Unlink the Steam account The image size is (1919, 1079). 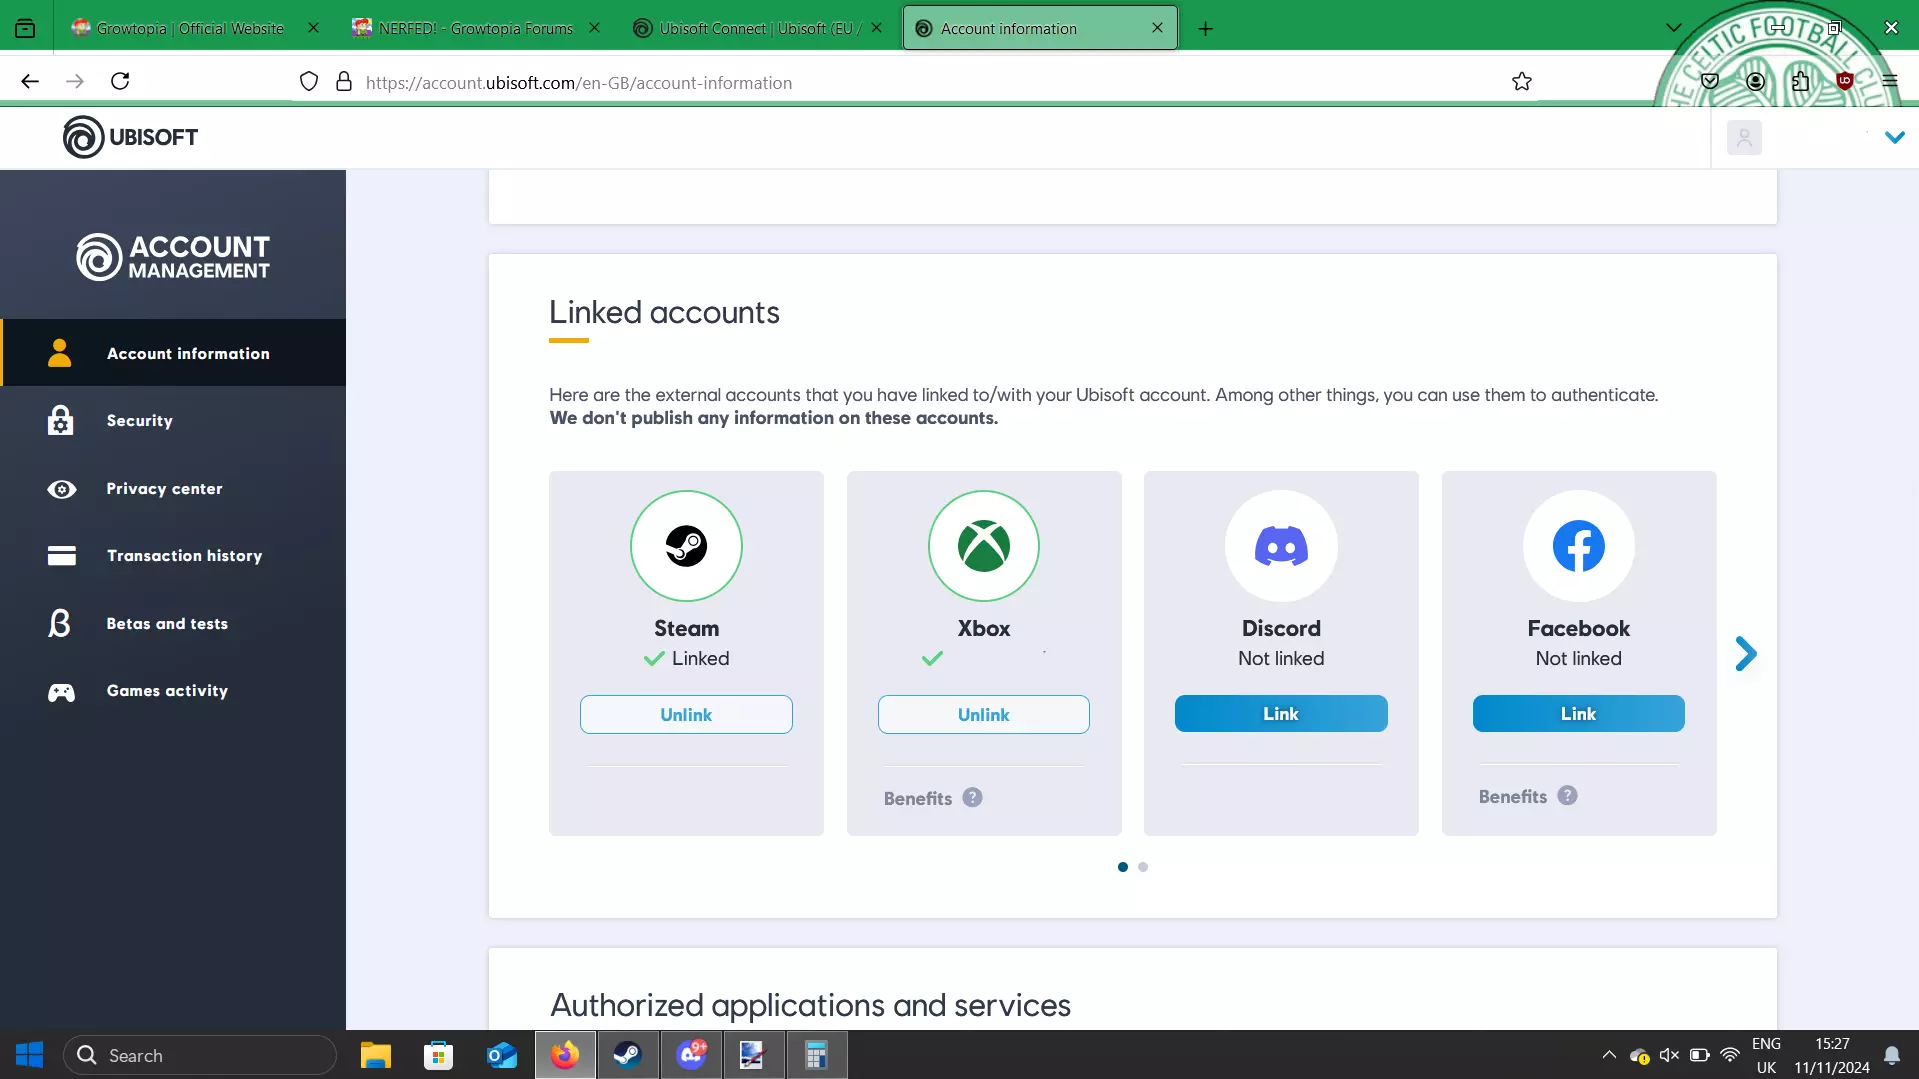[x=686, y=715]
